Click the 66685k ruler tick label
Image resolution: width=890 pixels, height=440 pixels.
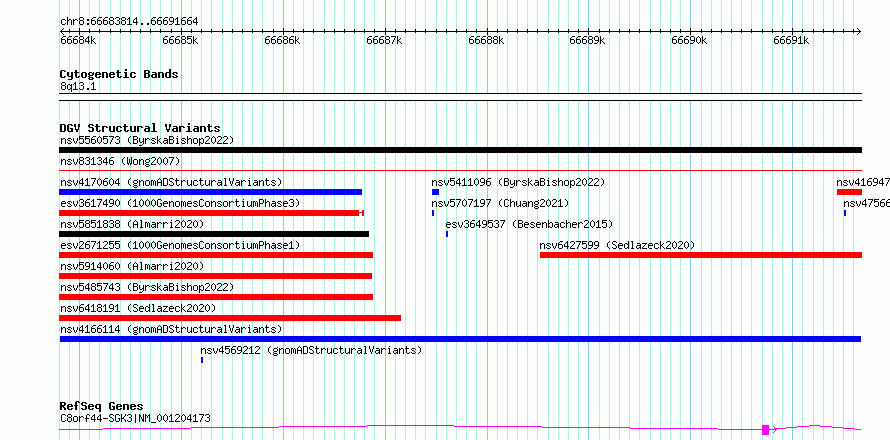(180, 40)
